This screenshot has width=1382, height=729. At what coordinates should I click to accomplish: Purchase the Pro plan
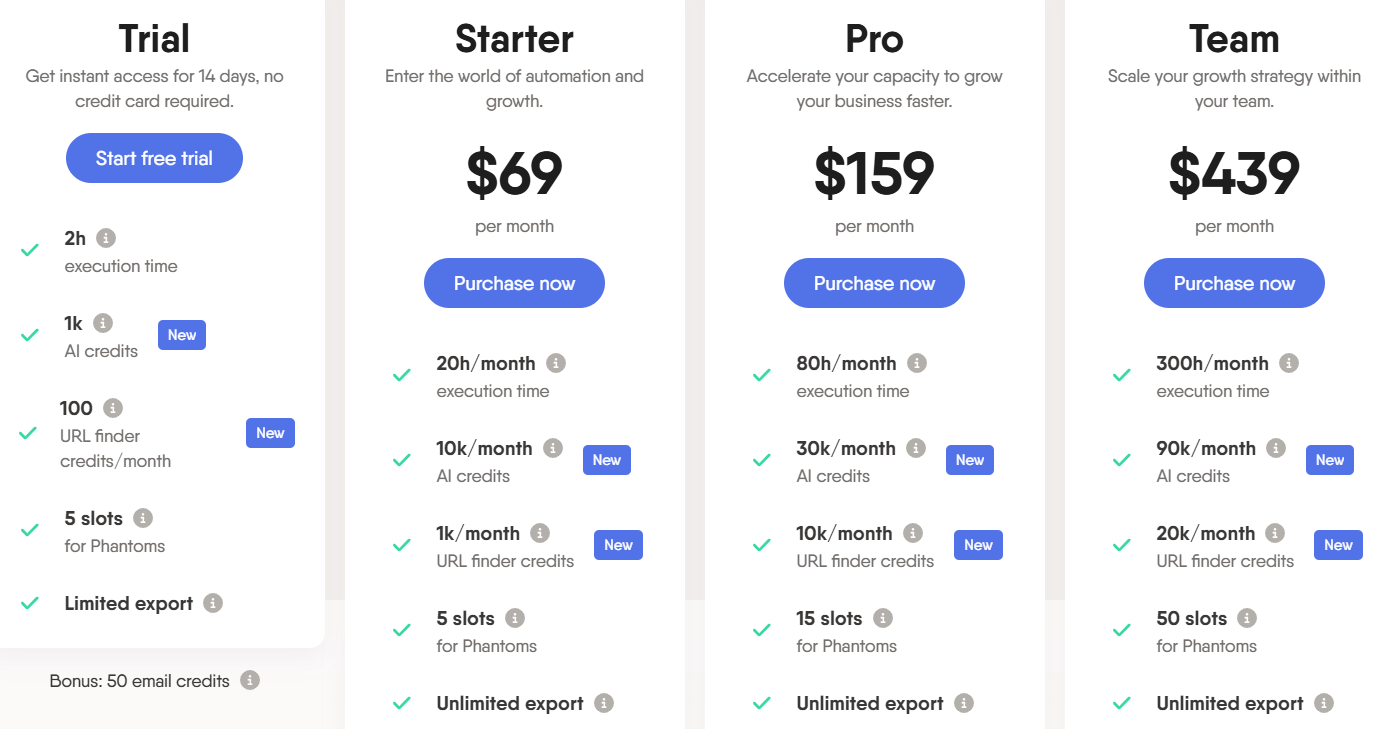point(874,283)
